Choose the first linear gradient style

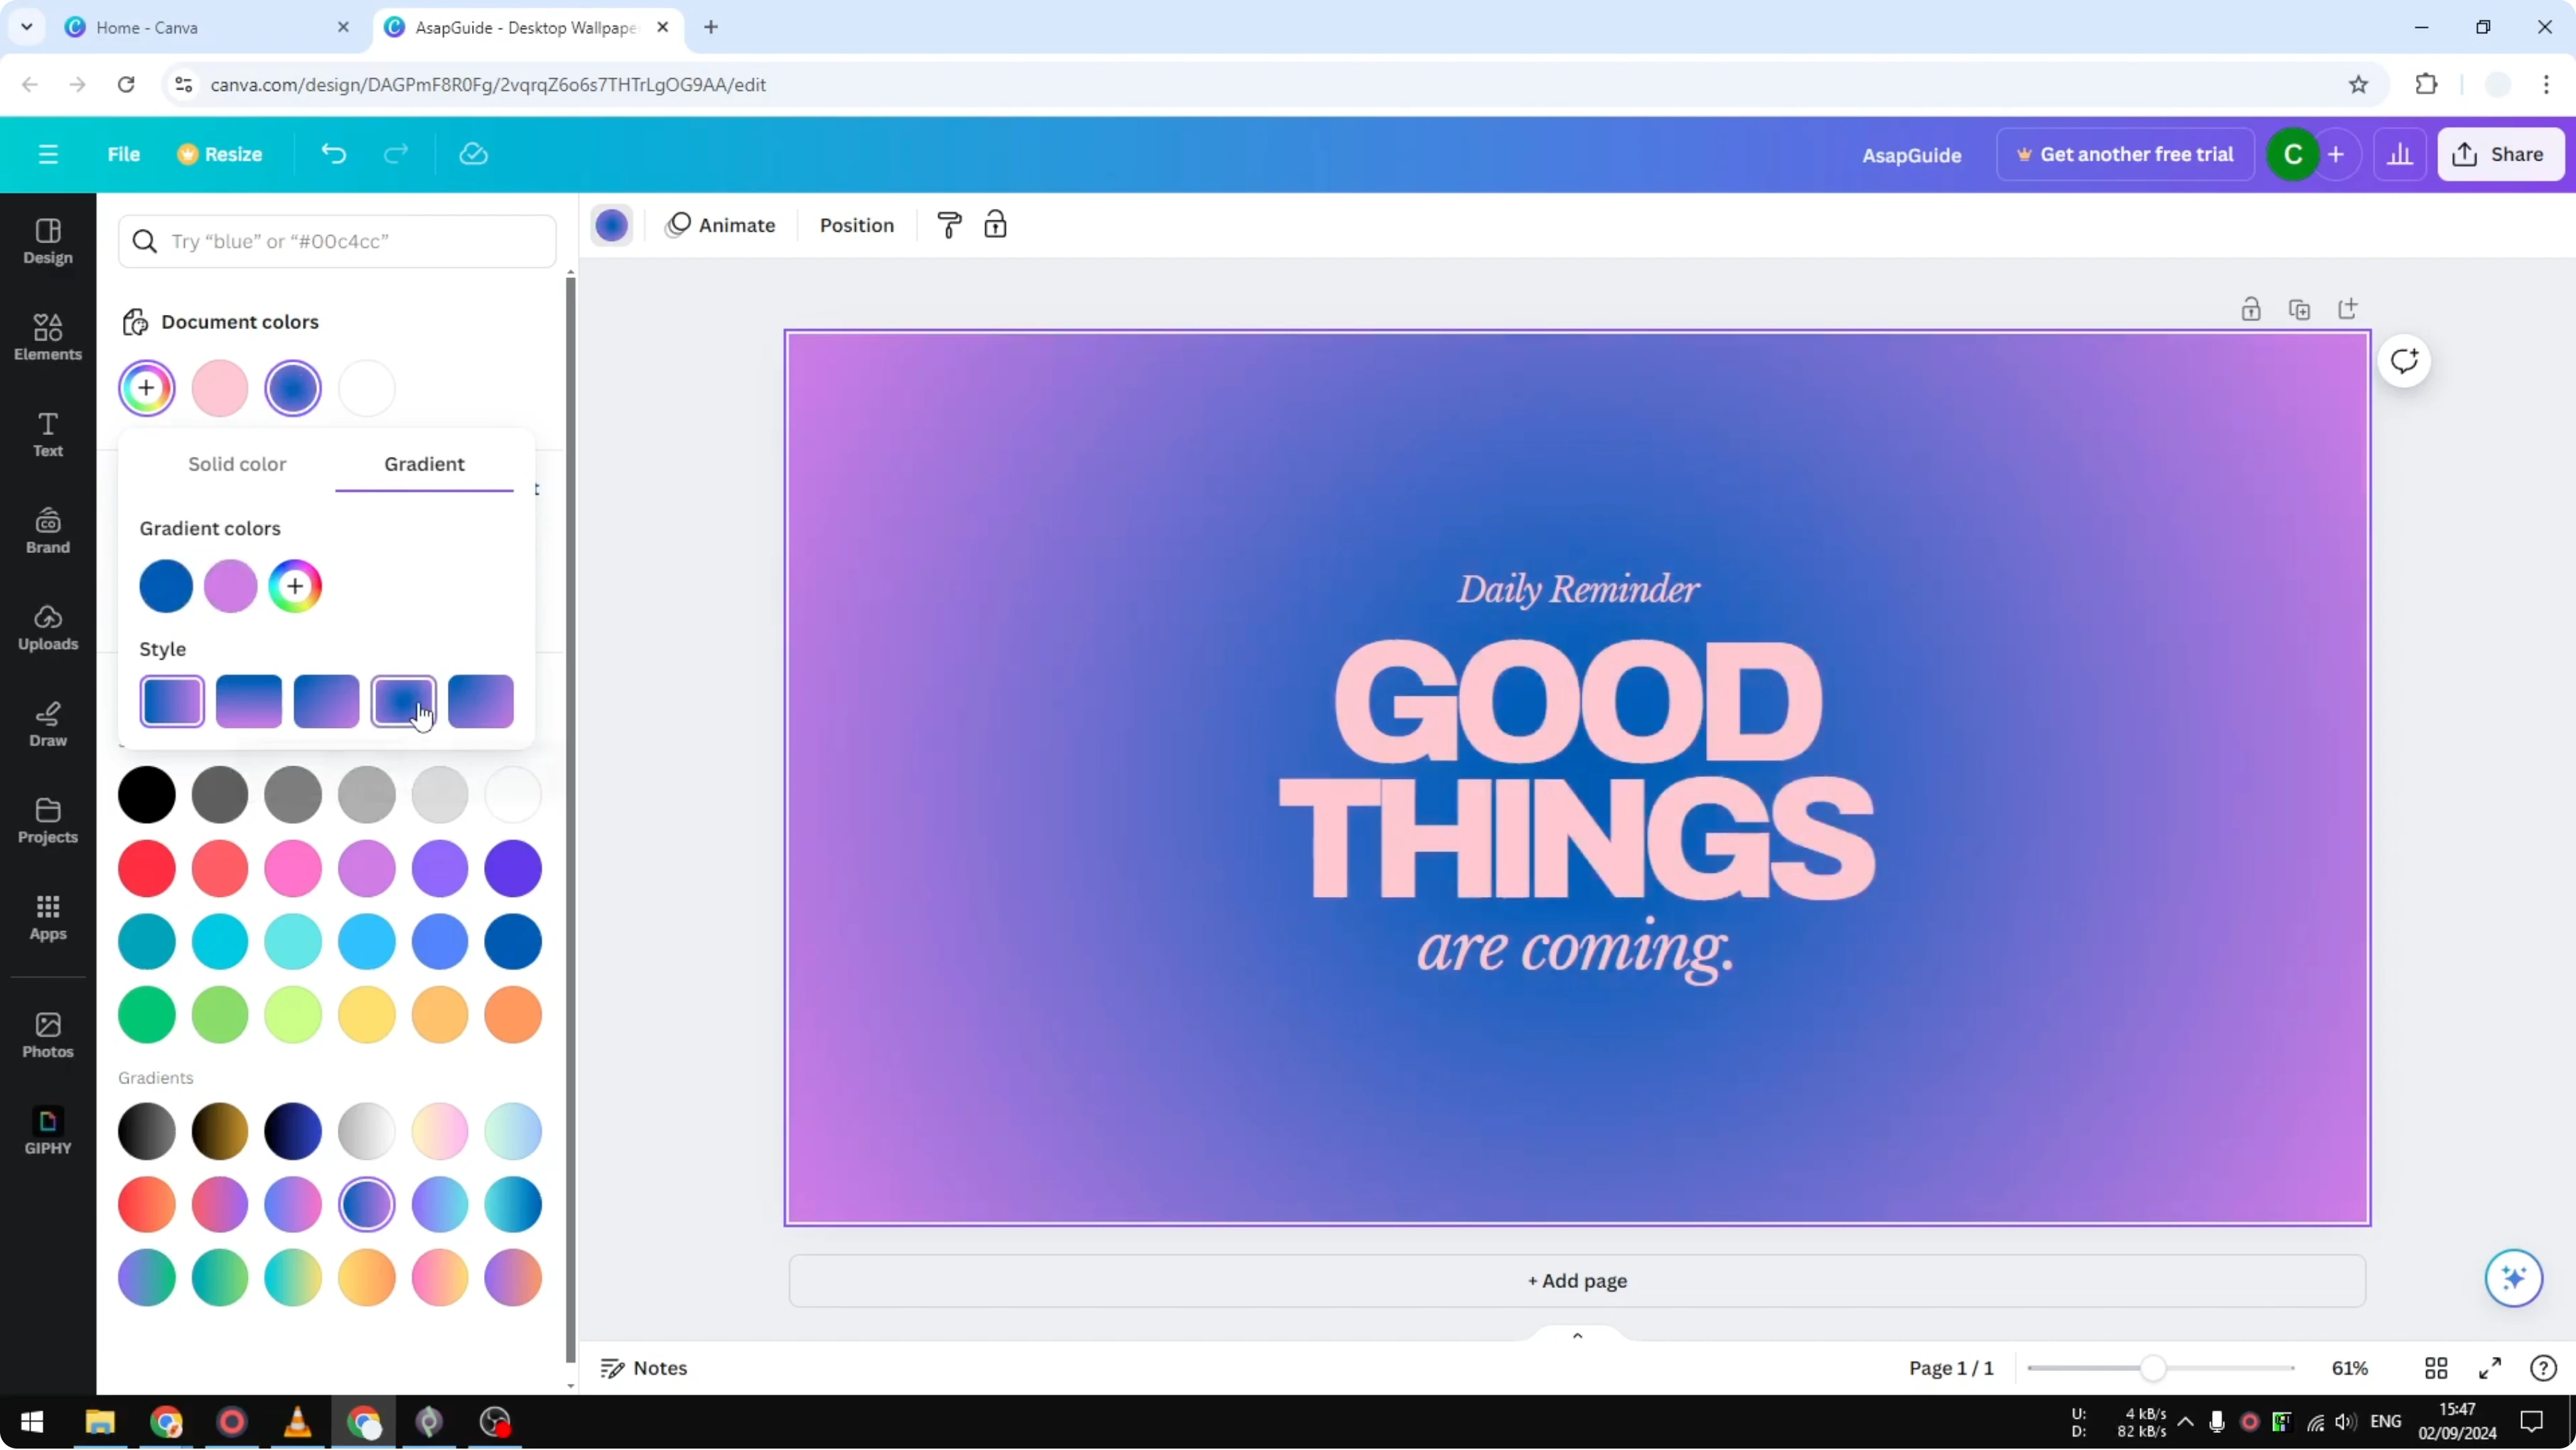(172, 701)
